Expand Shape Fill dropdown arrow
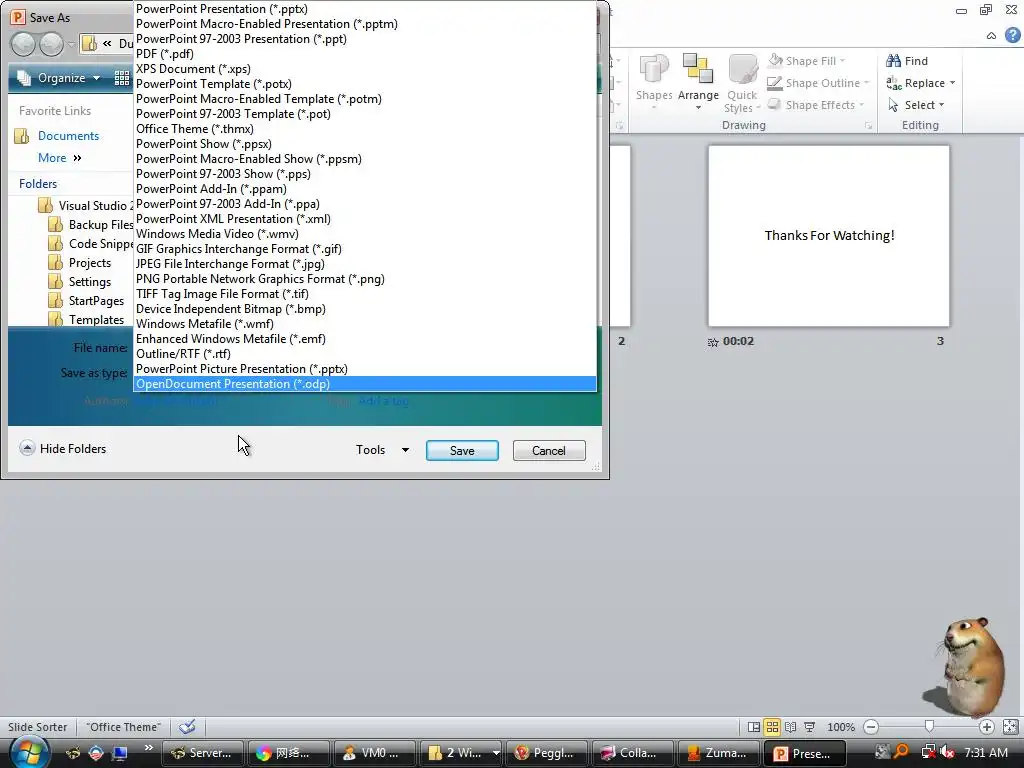The width and height of the screenshot is (1024, 768). [x=842, y=61]
